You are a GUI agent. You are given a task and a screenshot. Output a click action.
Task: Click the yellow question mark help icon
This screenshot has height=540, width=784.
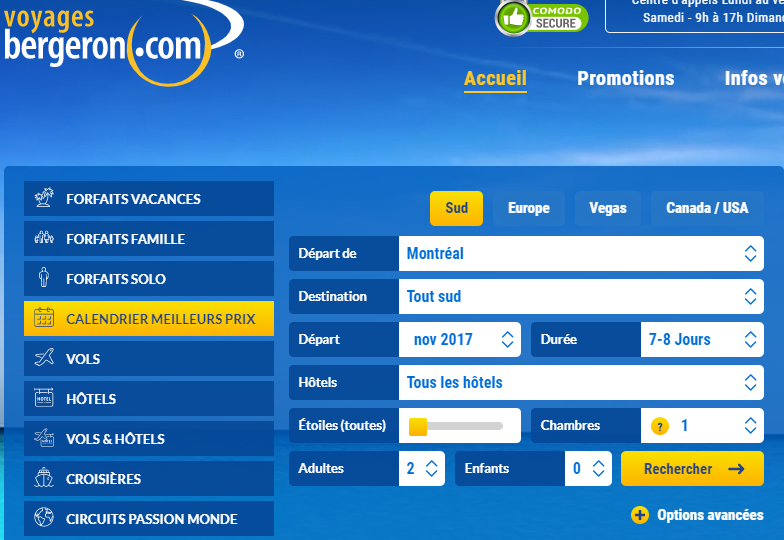(x=659, y=426)
